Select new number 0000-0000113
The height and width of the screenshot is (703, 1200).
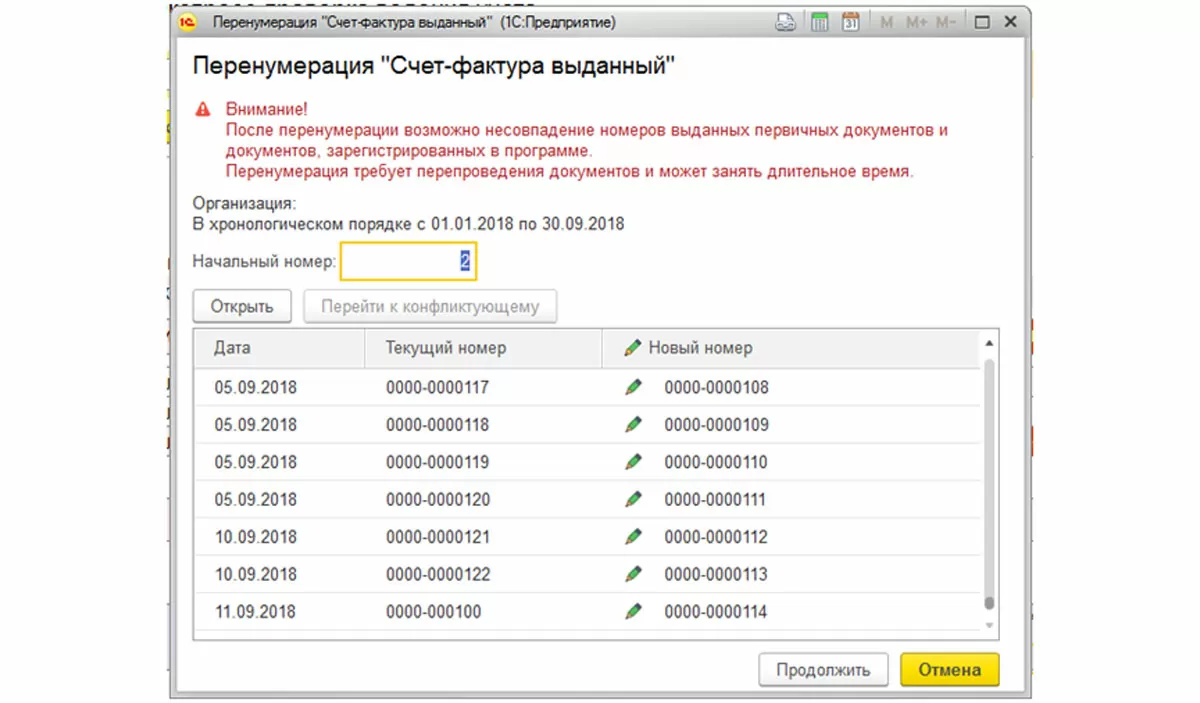(716, 574)
